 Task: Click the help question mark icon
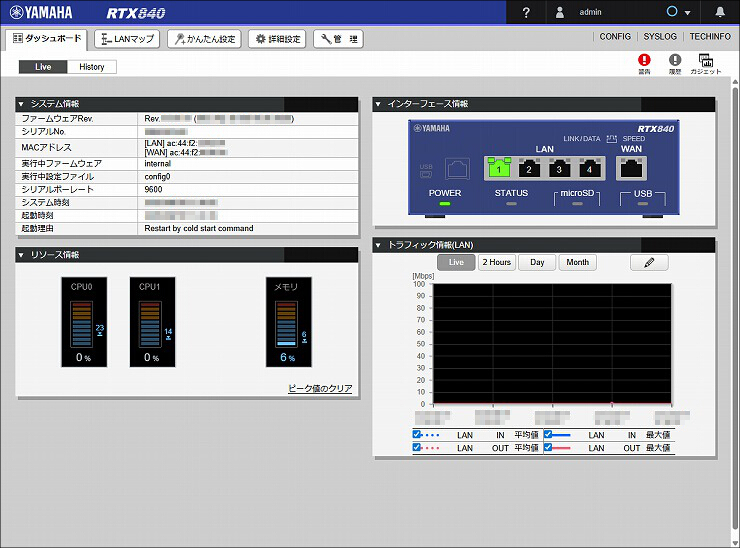pyautogui.click(x=526, y=12)
